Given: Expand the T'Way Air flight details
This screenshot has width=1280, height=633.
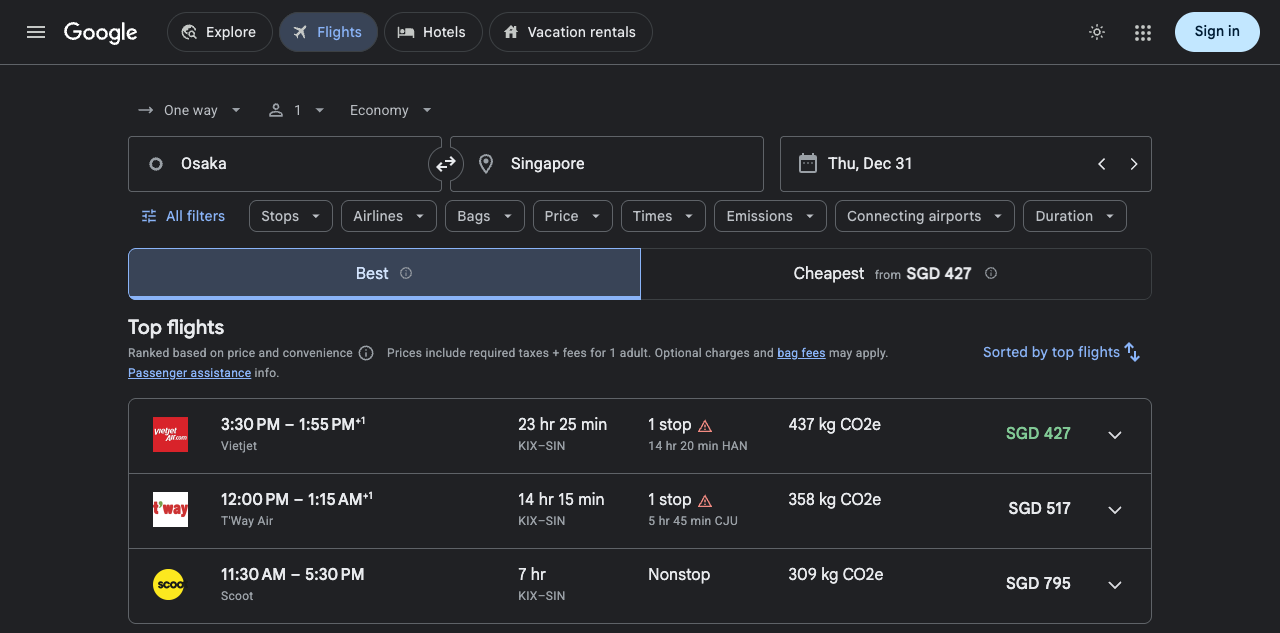Looking at the screenshot, I should (x=1115, y=510).
